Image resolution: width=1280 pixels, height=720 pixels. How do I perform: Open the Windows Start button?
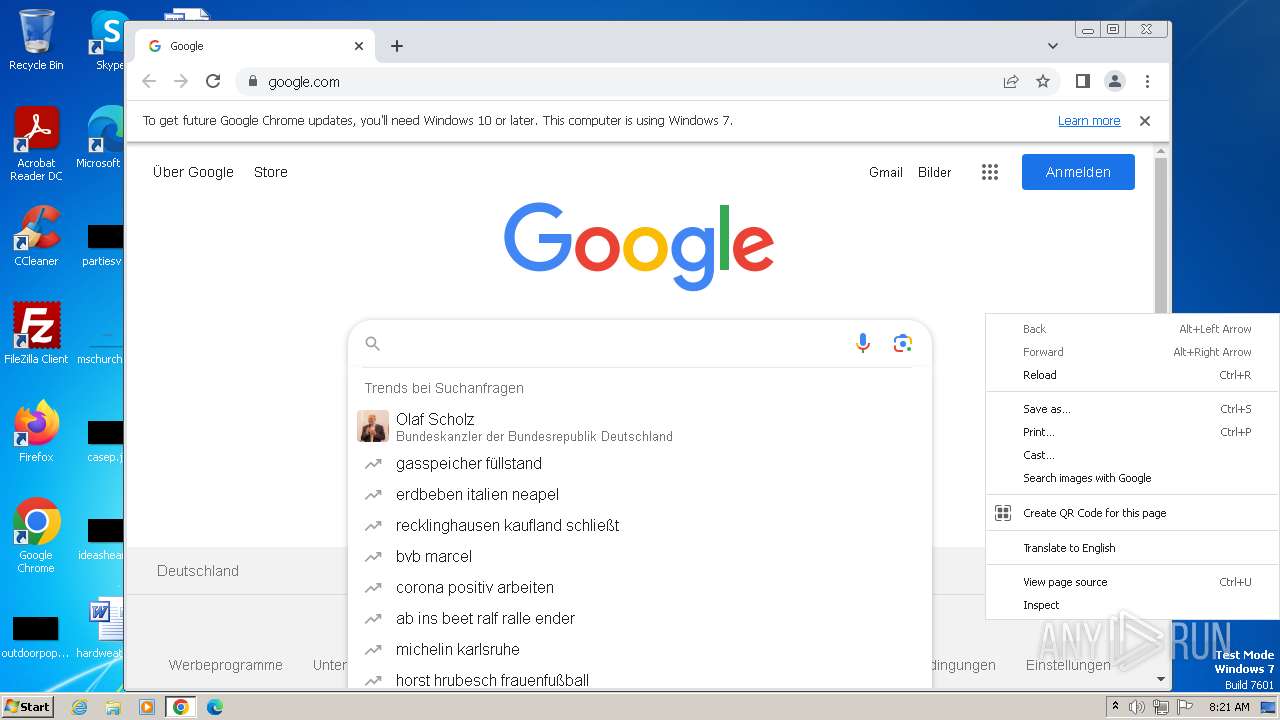coord(27,706)
